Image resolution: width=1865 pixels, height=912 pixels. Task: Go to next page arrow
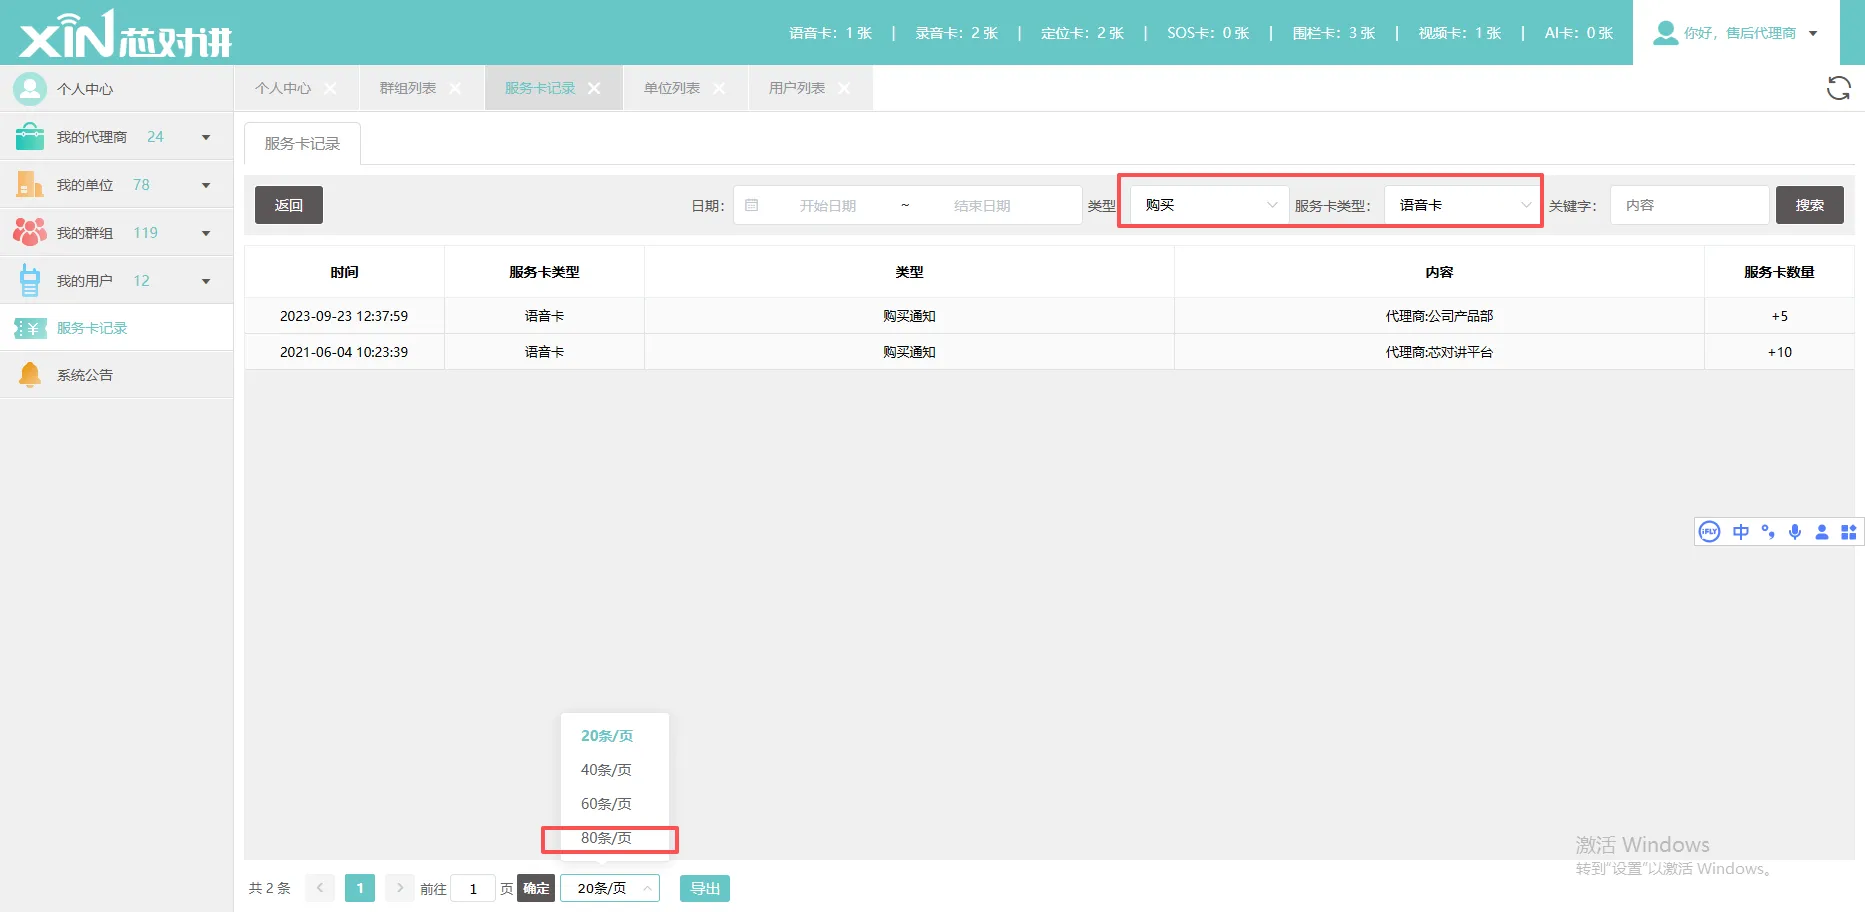tap(400, 888)
